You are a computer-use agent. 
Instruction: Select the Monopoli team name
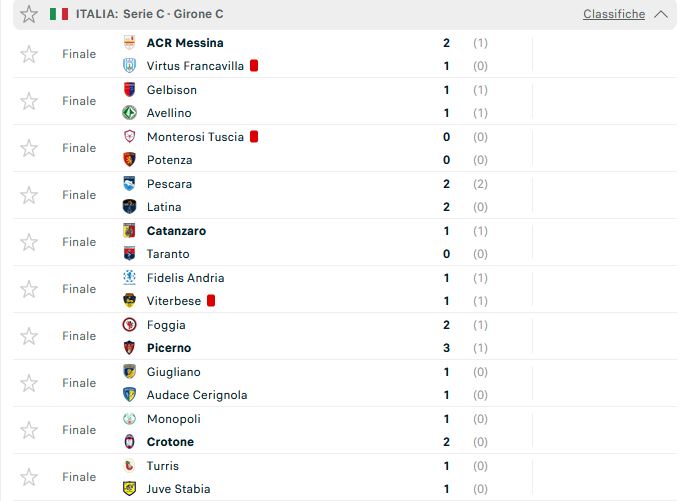coord(174,419)
